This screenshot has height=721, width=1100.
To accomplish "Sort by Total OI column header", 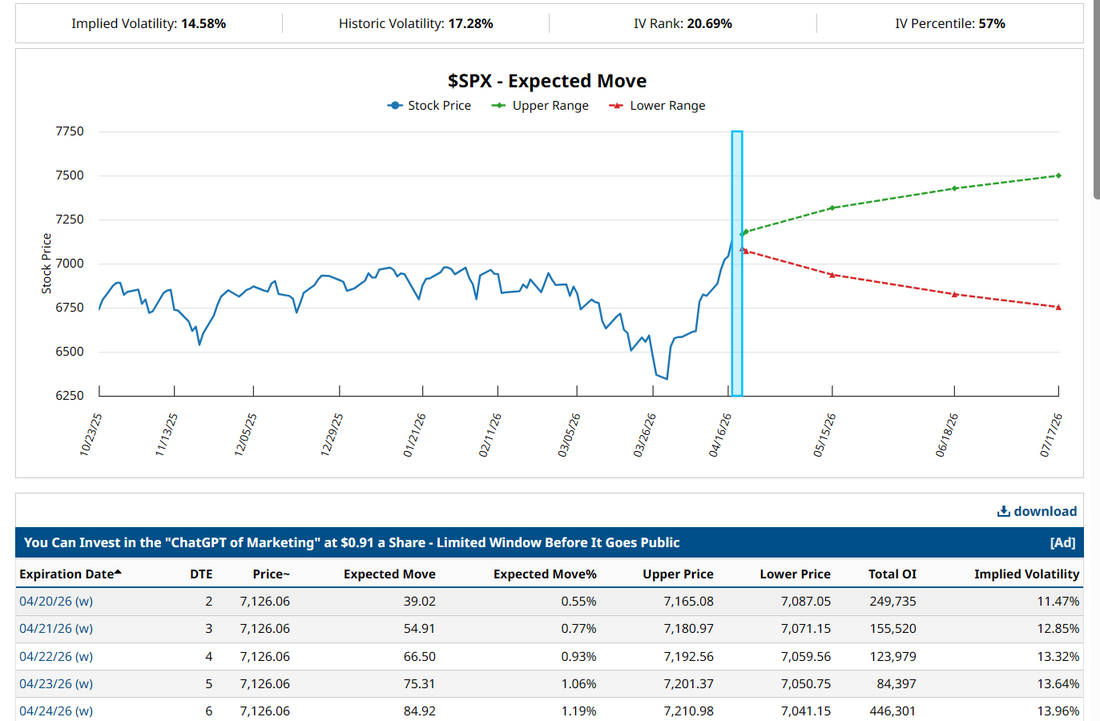I will 892,574.
